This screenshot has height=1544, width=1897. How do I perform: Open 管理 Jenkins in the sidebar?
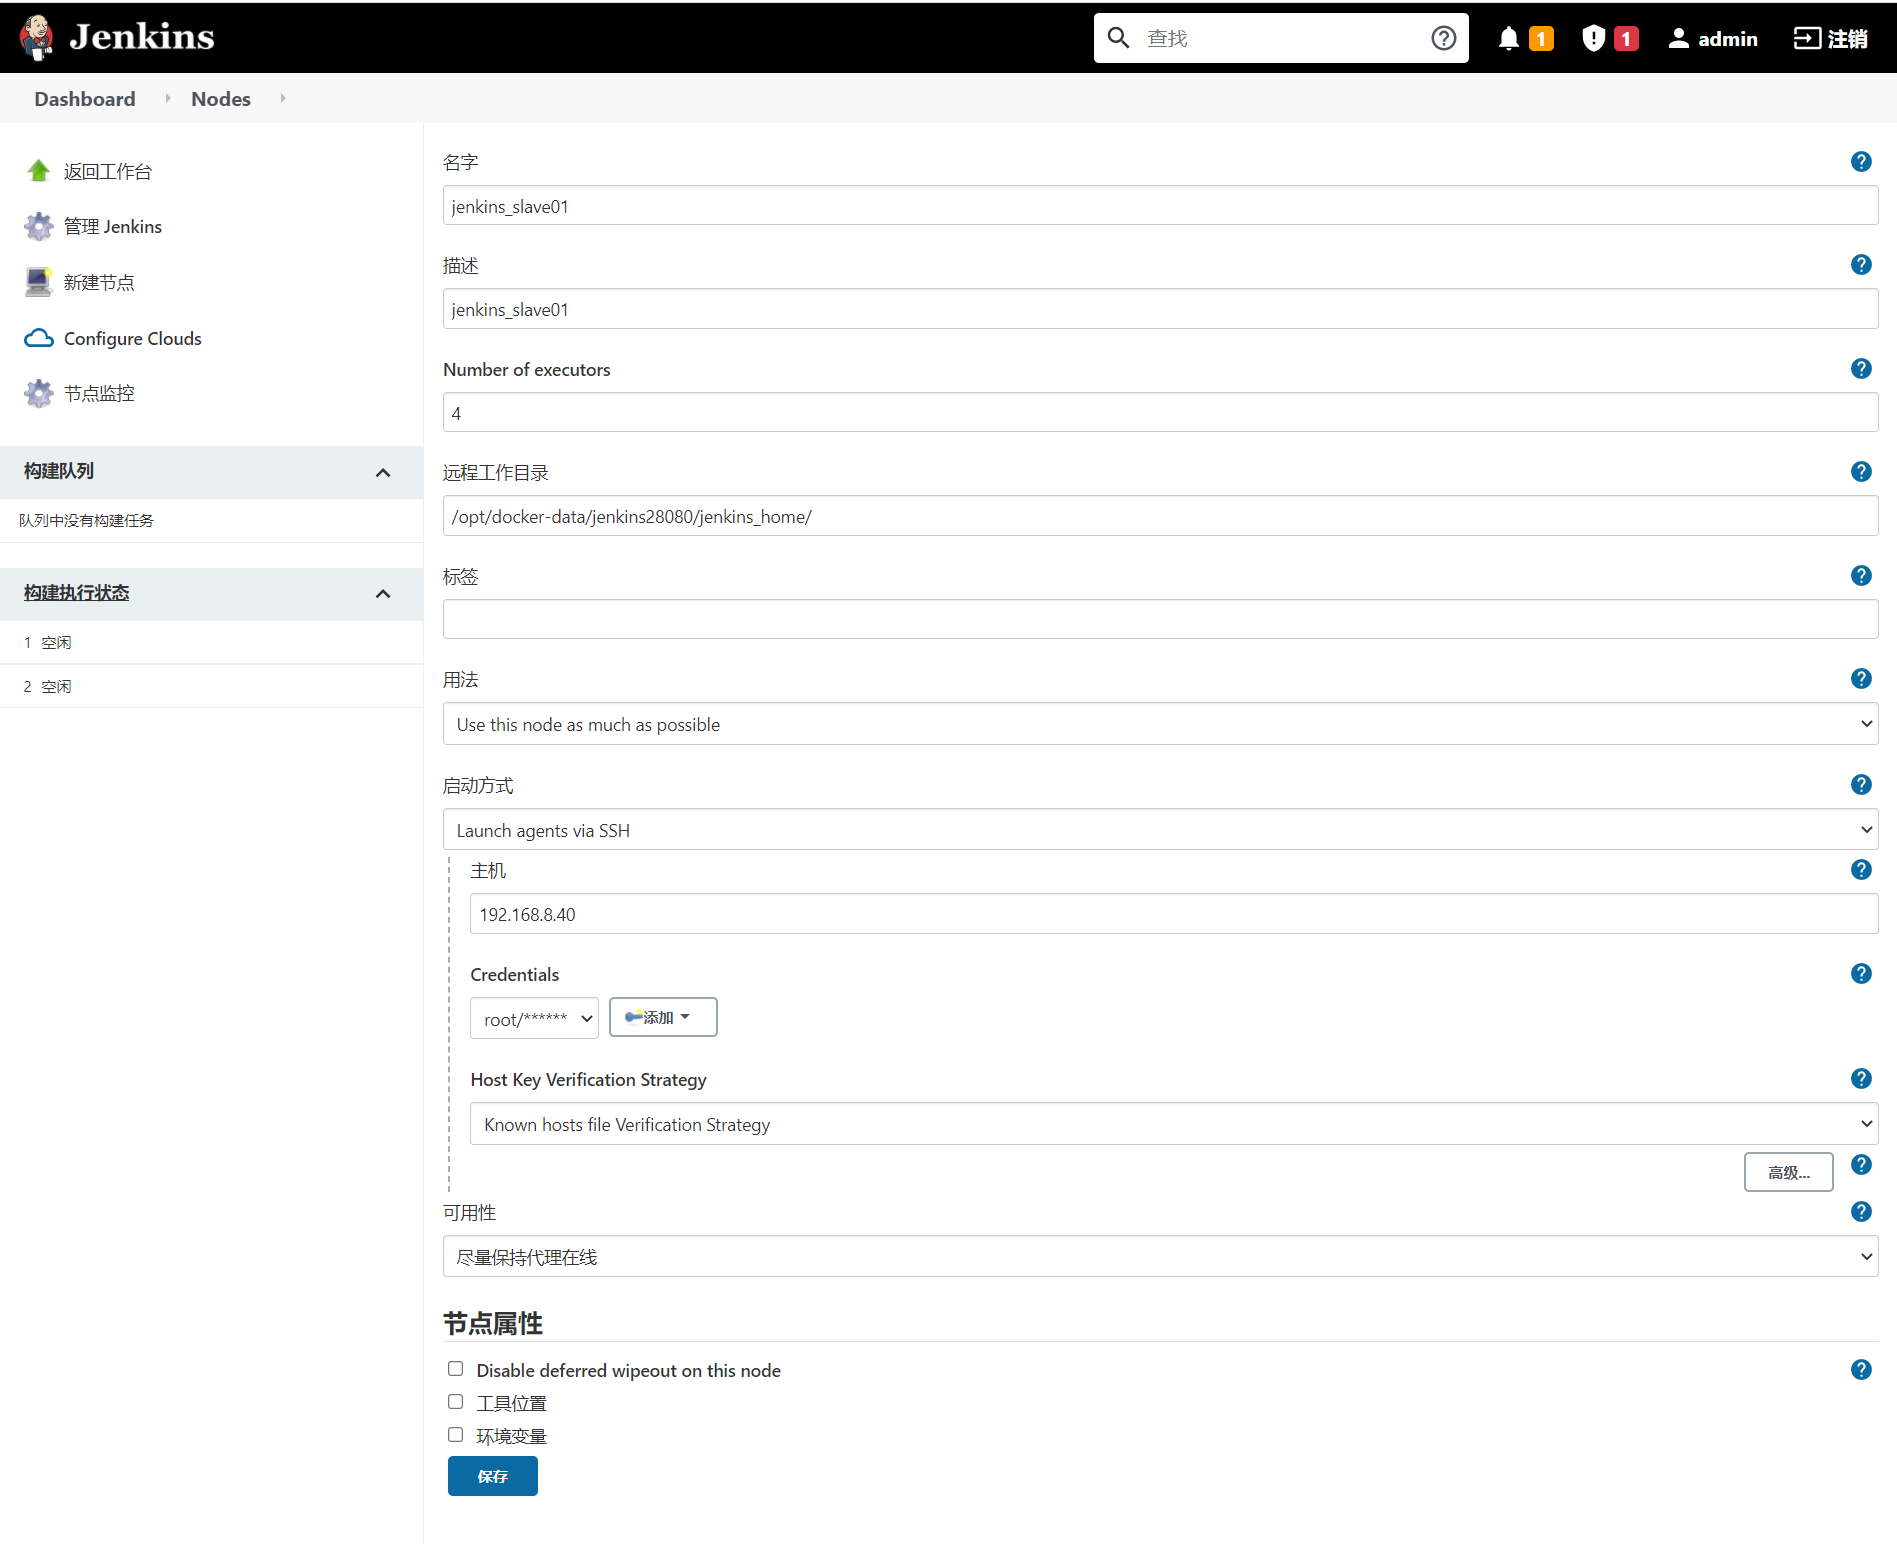point(113,227)
